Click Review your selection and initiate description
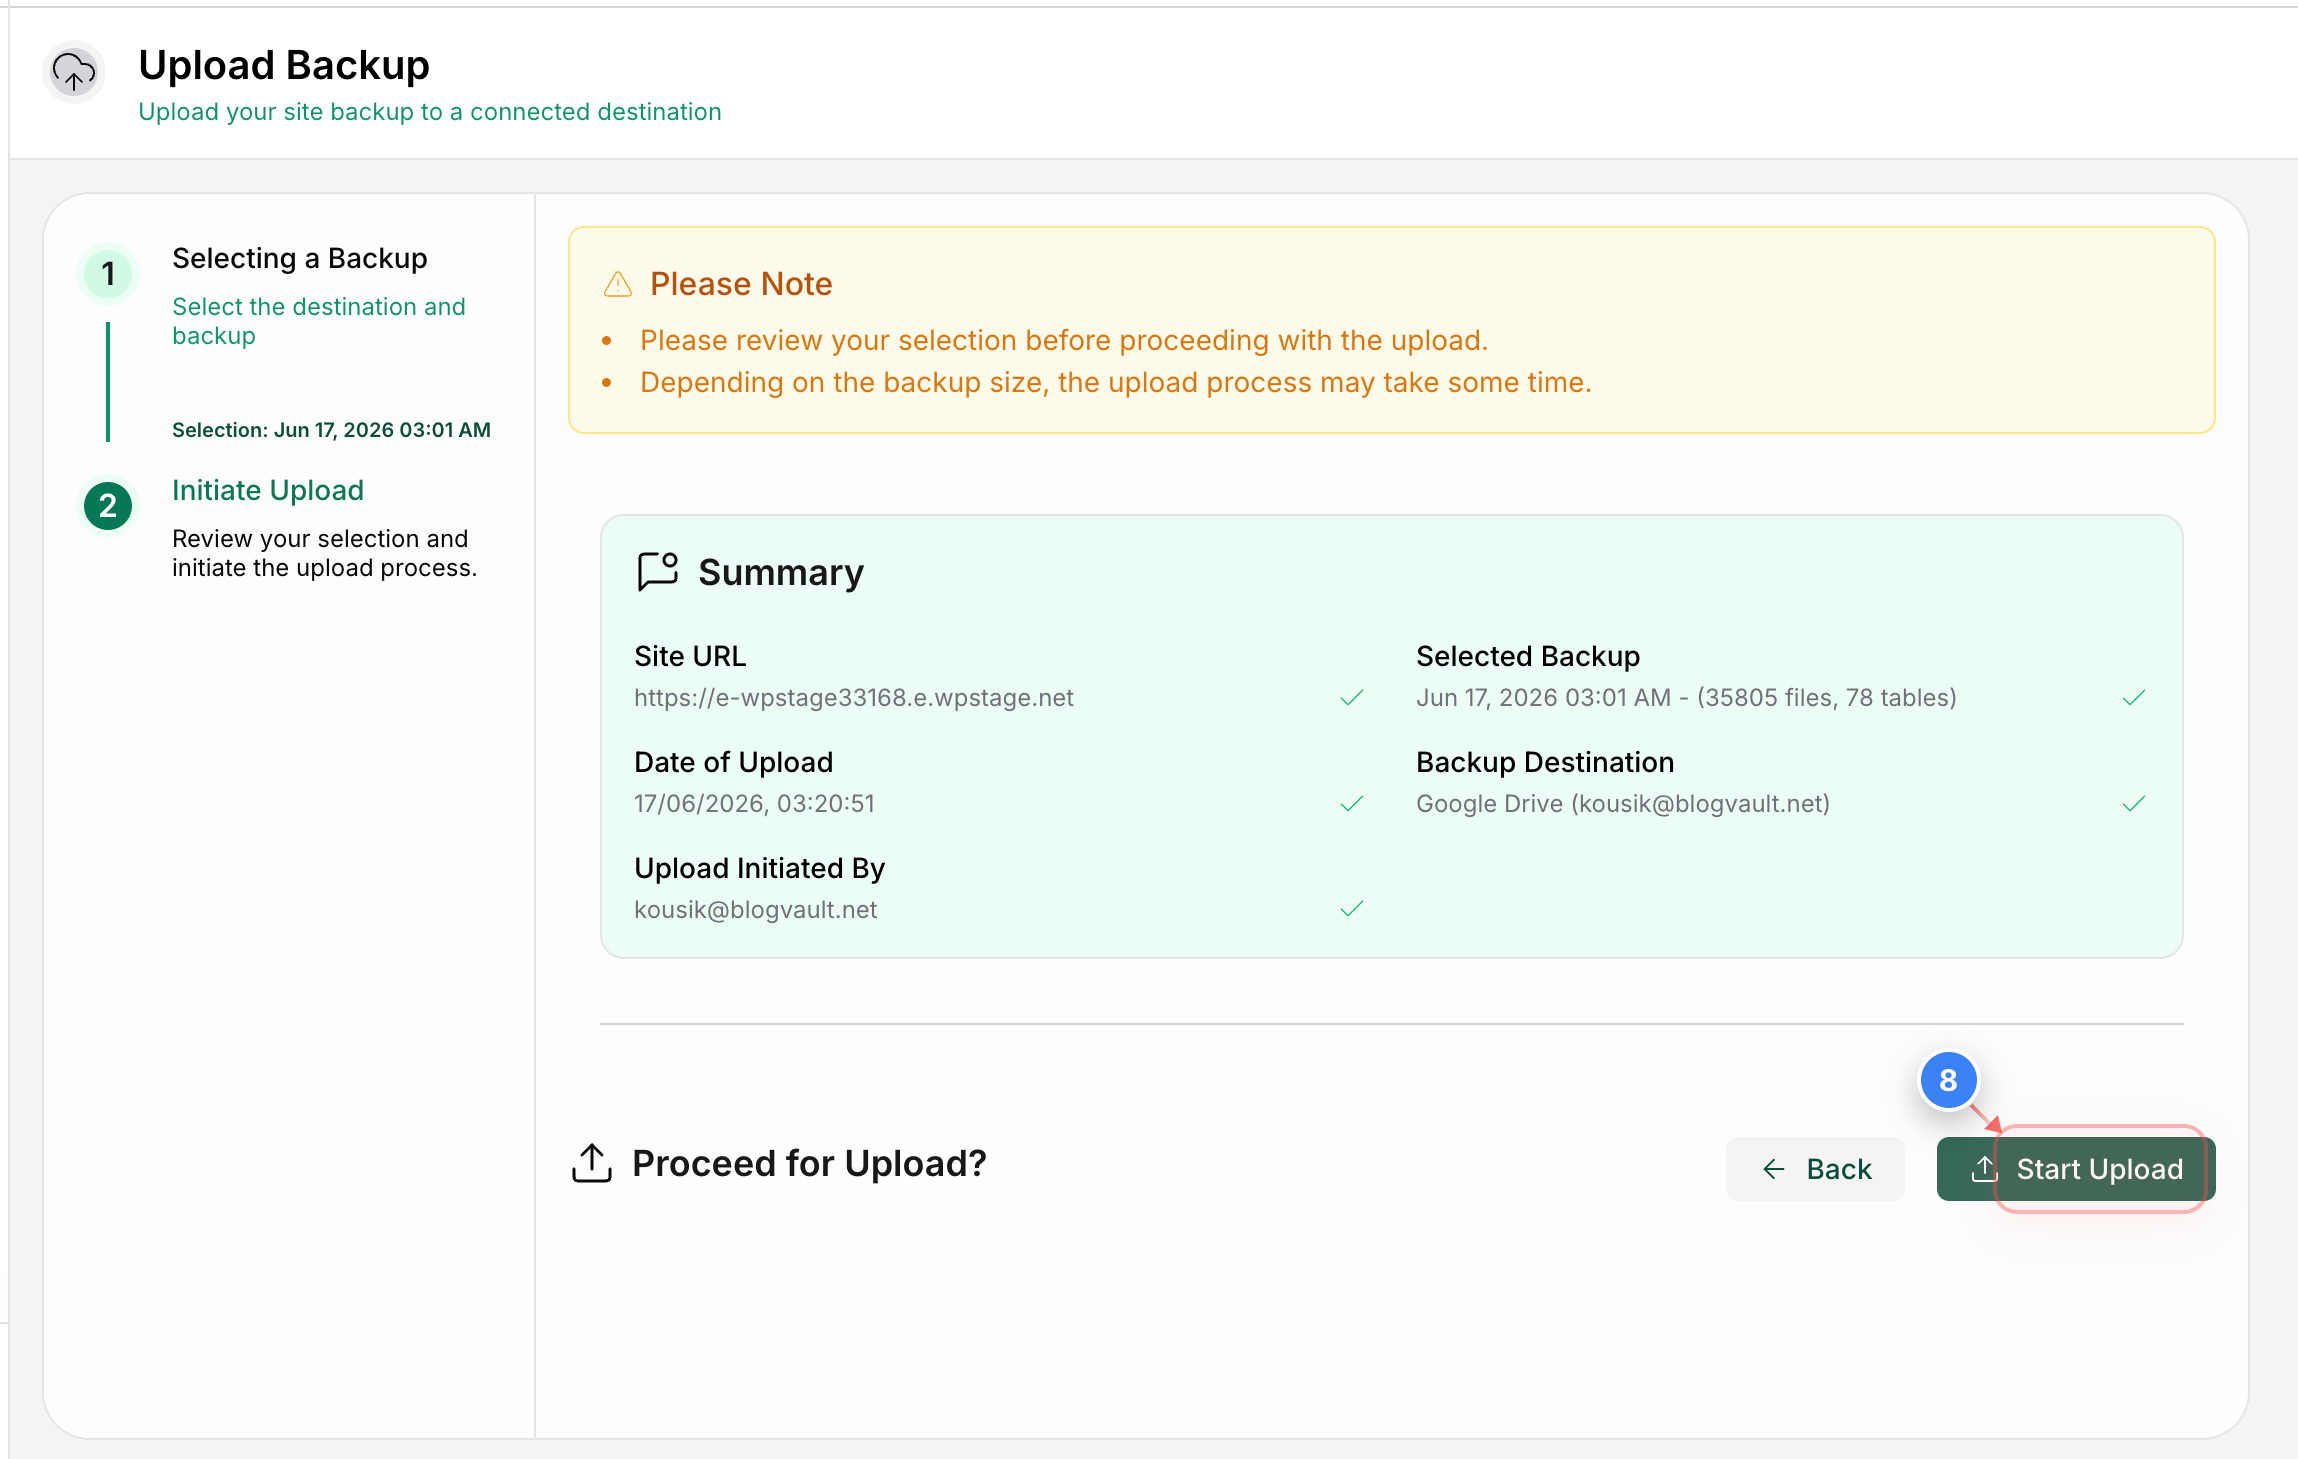 tap(325, 553)
